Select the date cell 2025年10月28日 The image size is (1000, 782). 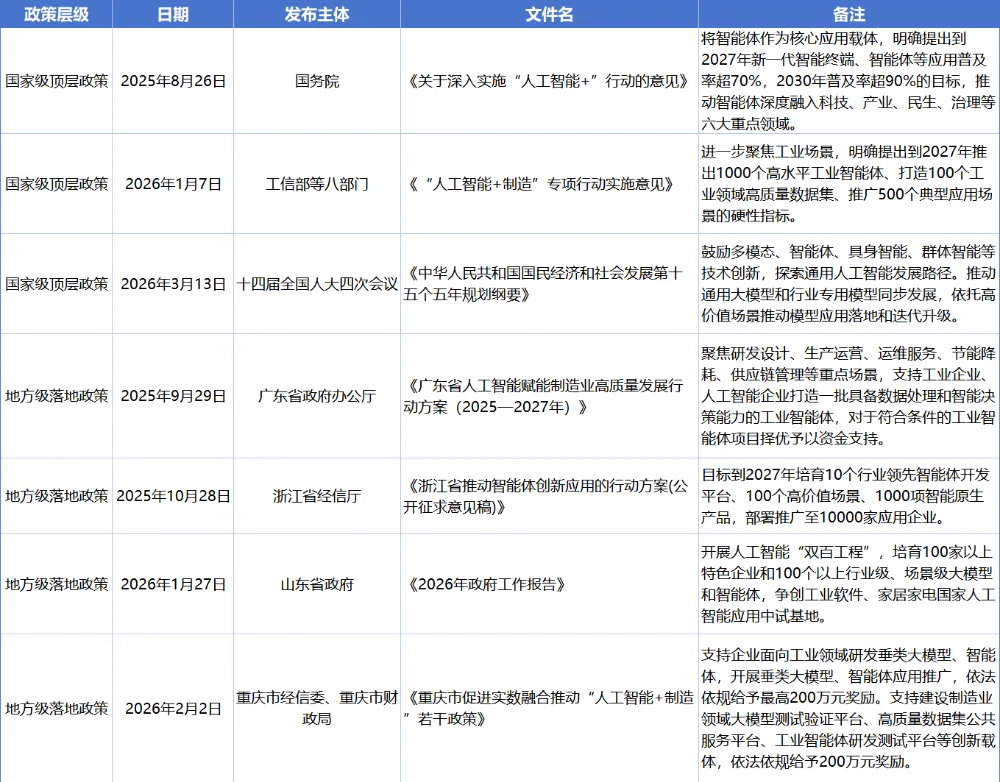(173, 496)
